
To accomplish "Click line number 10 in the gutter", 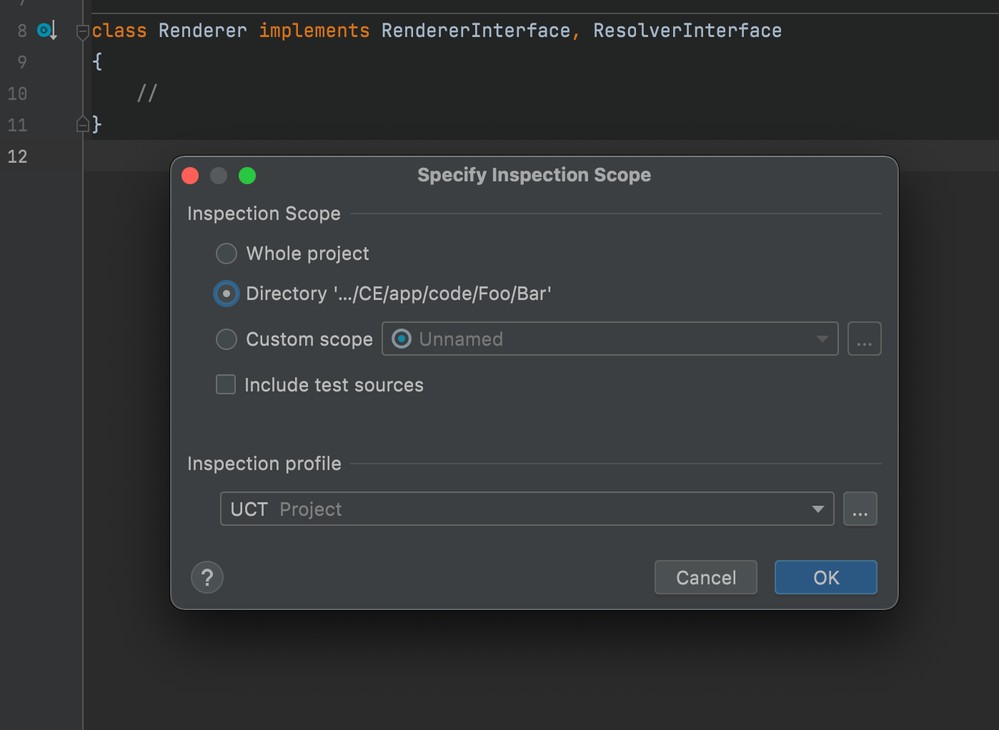I will (x=17, y=93).
